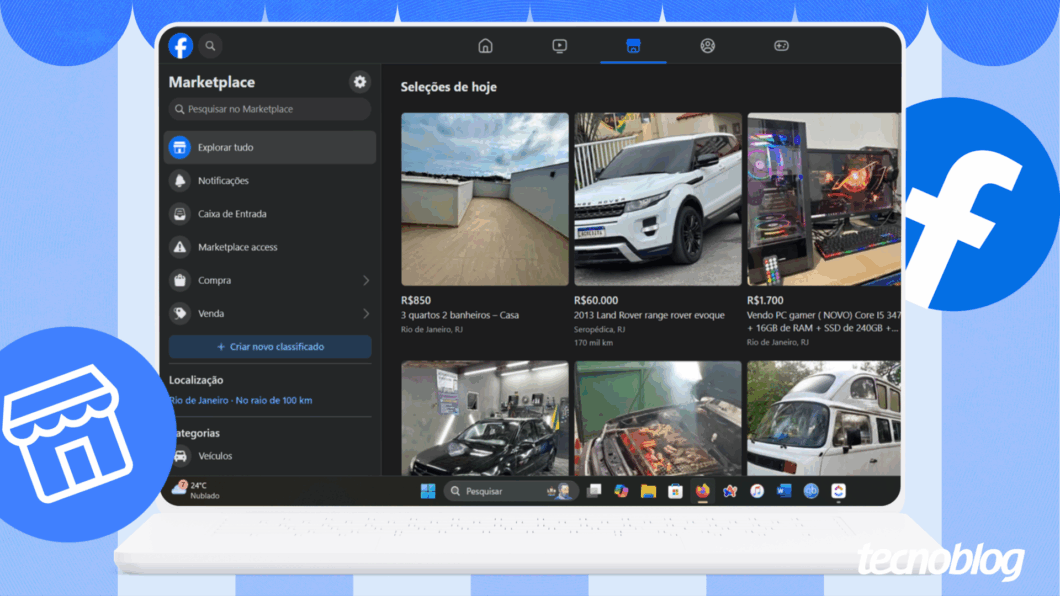
Task: Open the star-shaped app on the taskbar
Action: (x=729, y=491)
